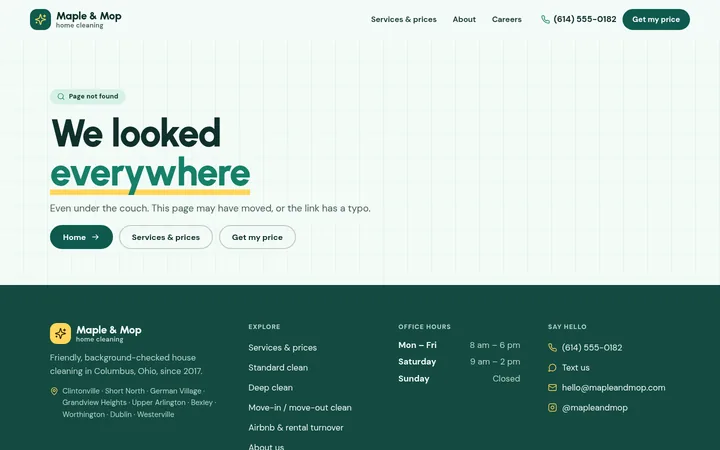Click the Clintonville neighborhoods list text
Image resolution: width=720 pixels, height=450 pixels.
coord(139,403)
